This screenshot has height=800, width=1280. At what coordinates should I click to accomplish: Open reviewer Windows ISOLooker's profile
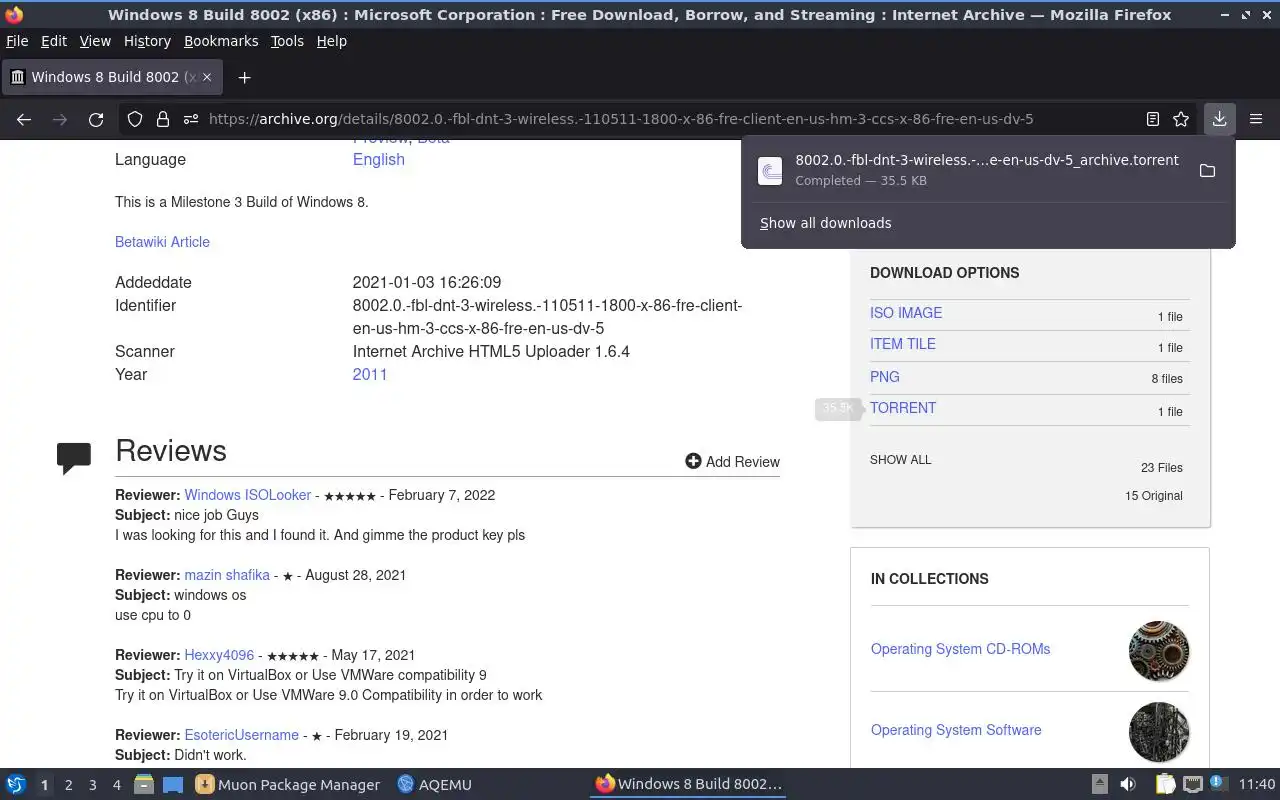[x=248, y=495]
